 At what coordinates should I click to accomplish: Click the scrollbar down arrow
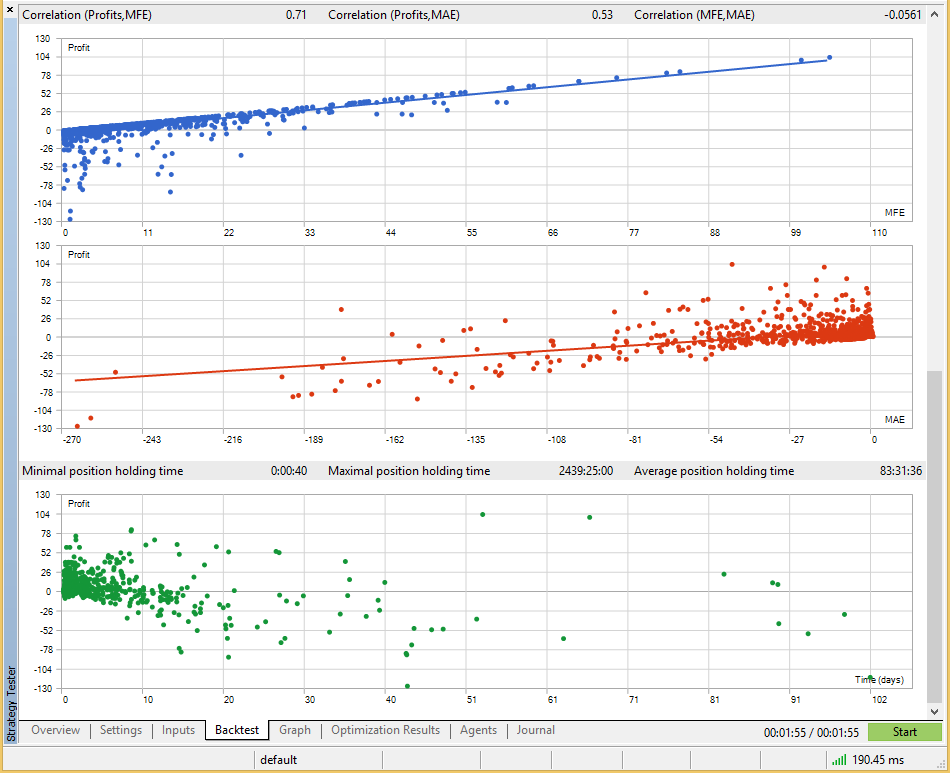(934, 710)
